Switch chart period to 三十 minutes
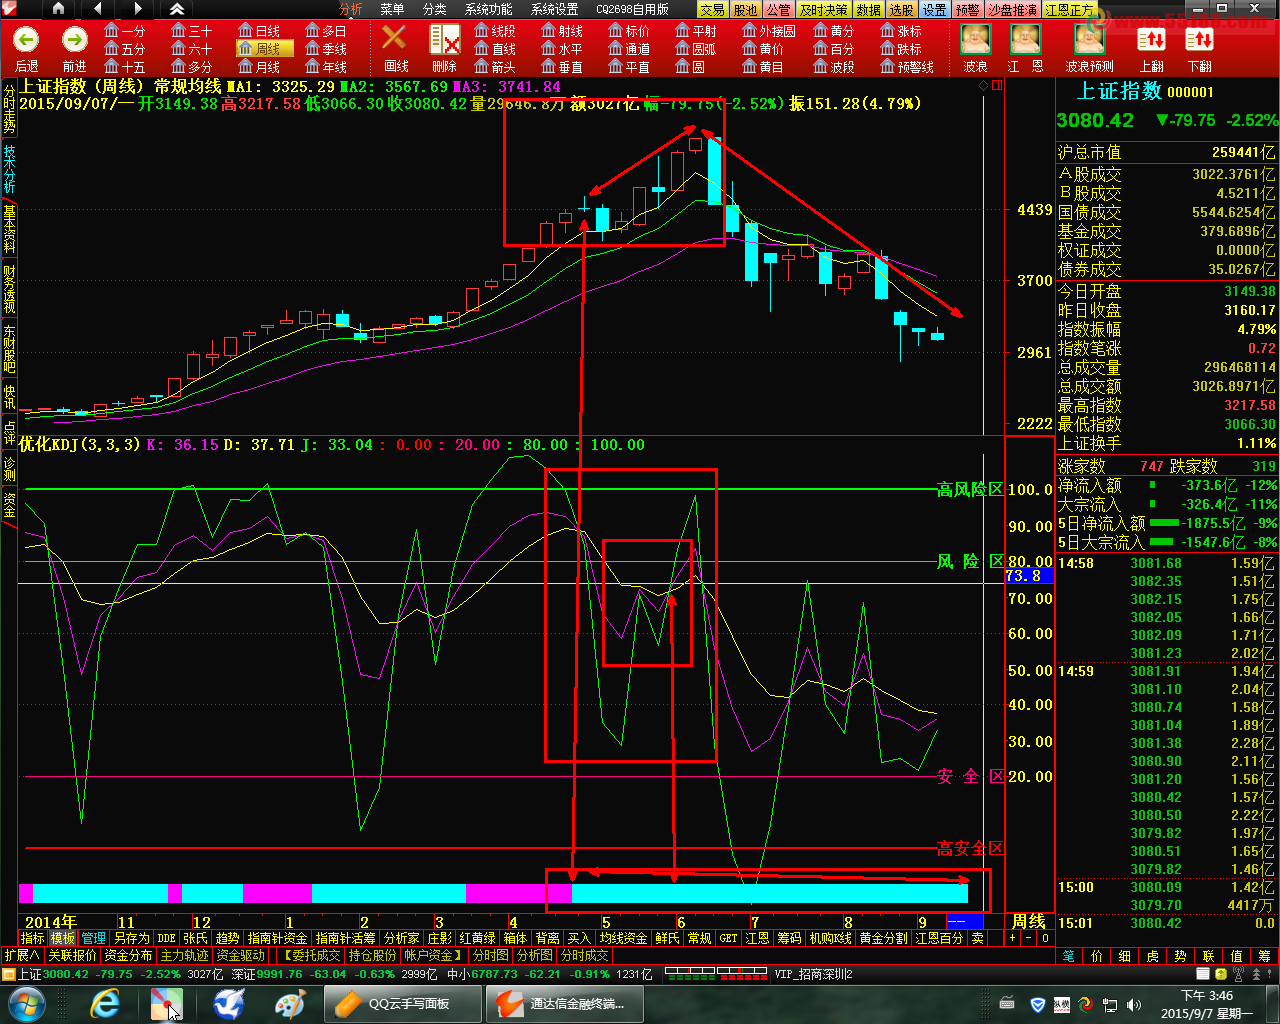This screenshot has height=1024, width=1280. [x=192, y=31]
